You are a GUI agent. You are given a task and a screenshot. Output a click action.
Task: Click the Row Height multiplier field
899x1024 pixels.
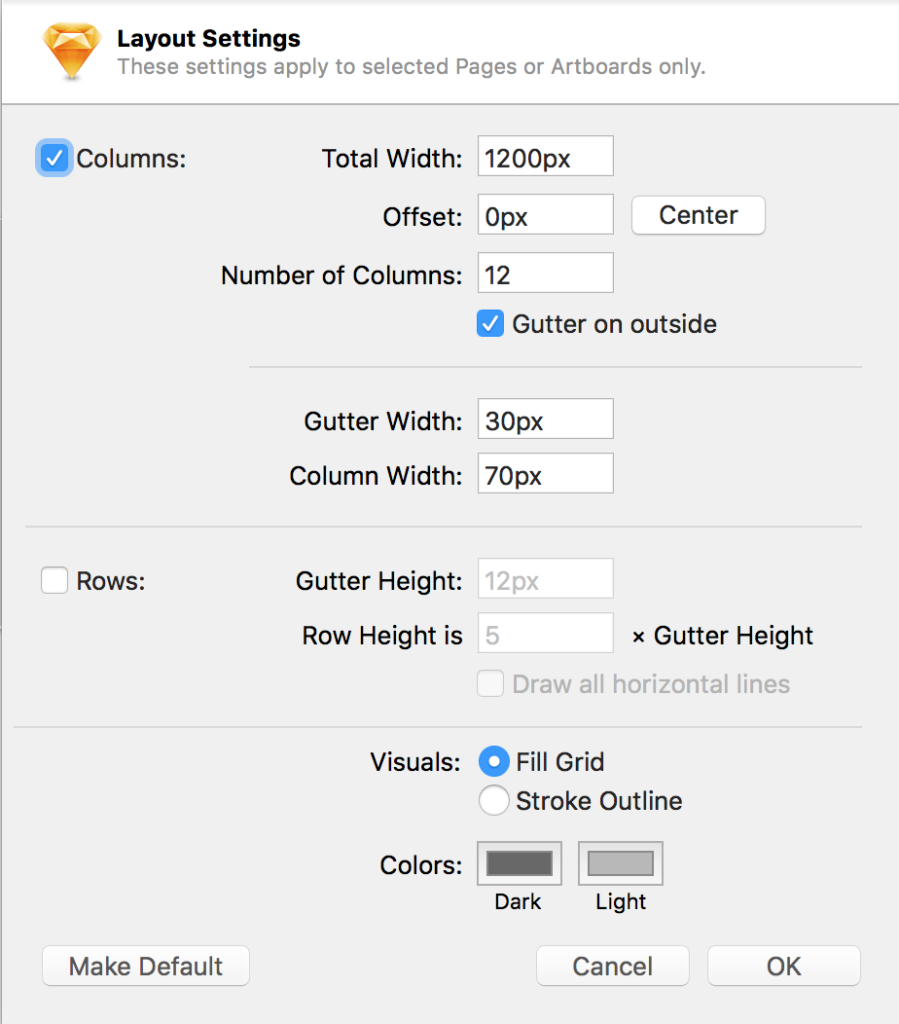point(545,633)
